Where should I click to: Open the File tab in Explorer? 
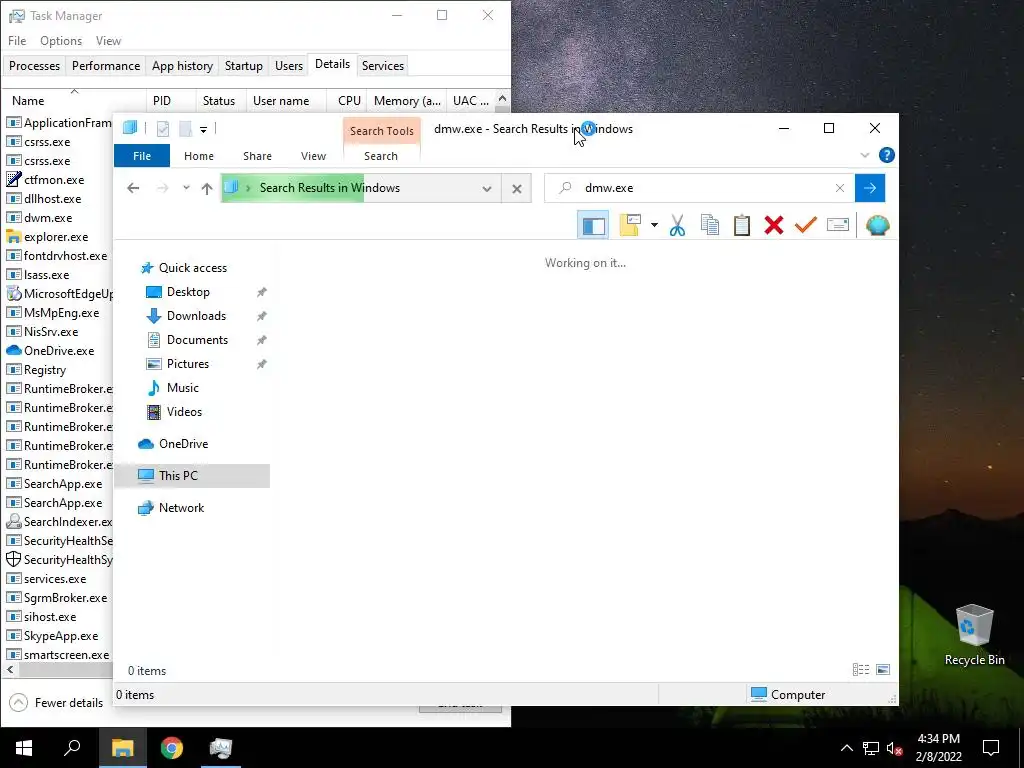[x=142, y=156]
